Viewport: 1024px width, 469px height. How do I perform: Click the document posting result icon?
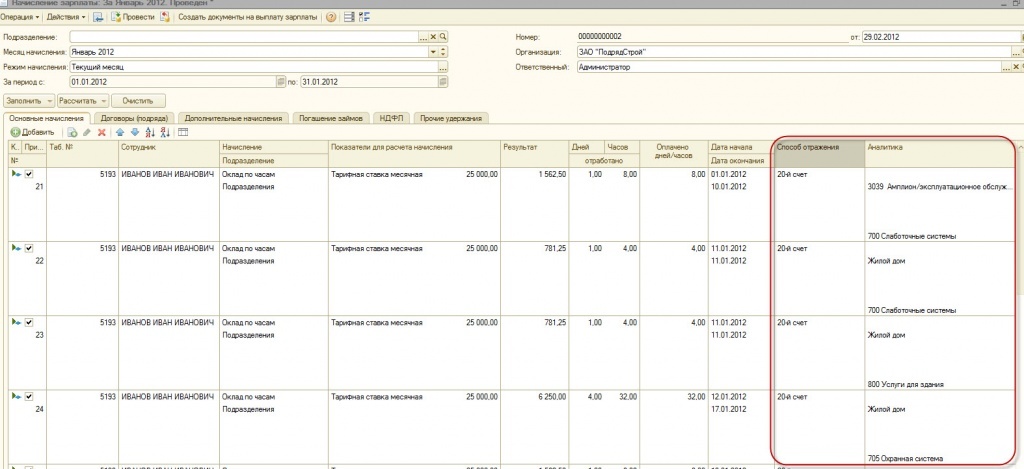tap(165, 17)
